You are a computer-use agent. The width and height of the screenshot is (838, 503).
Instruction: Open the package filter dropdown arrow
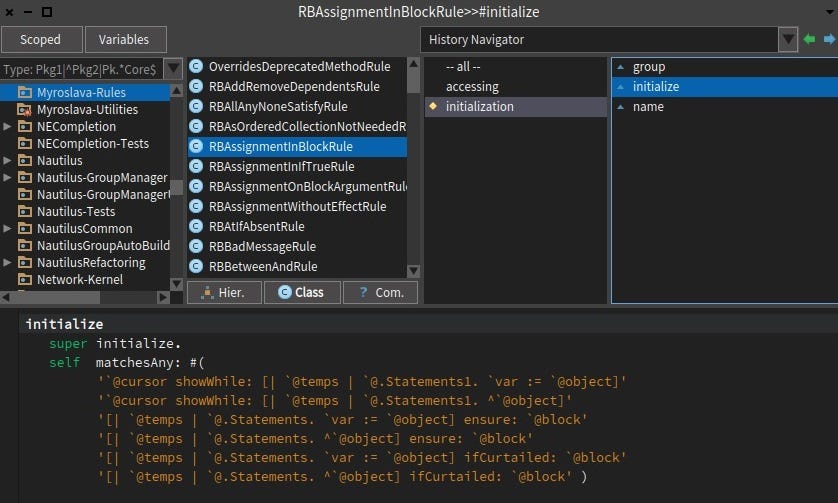[173, 69]
